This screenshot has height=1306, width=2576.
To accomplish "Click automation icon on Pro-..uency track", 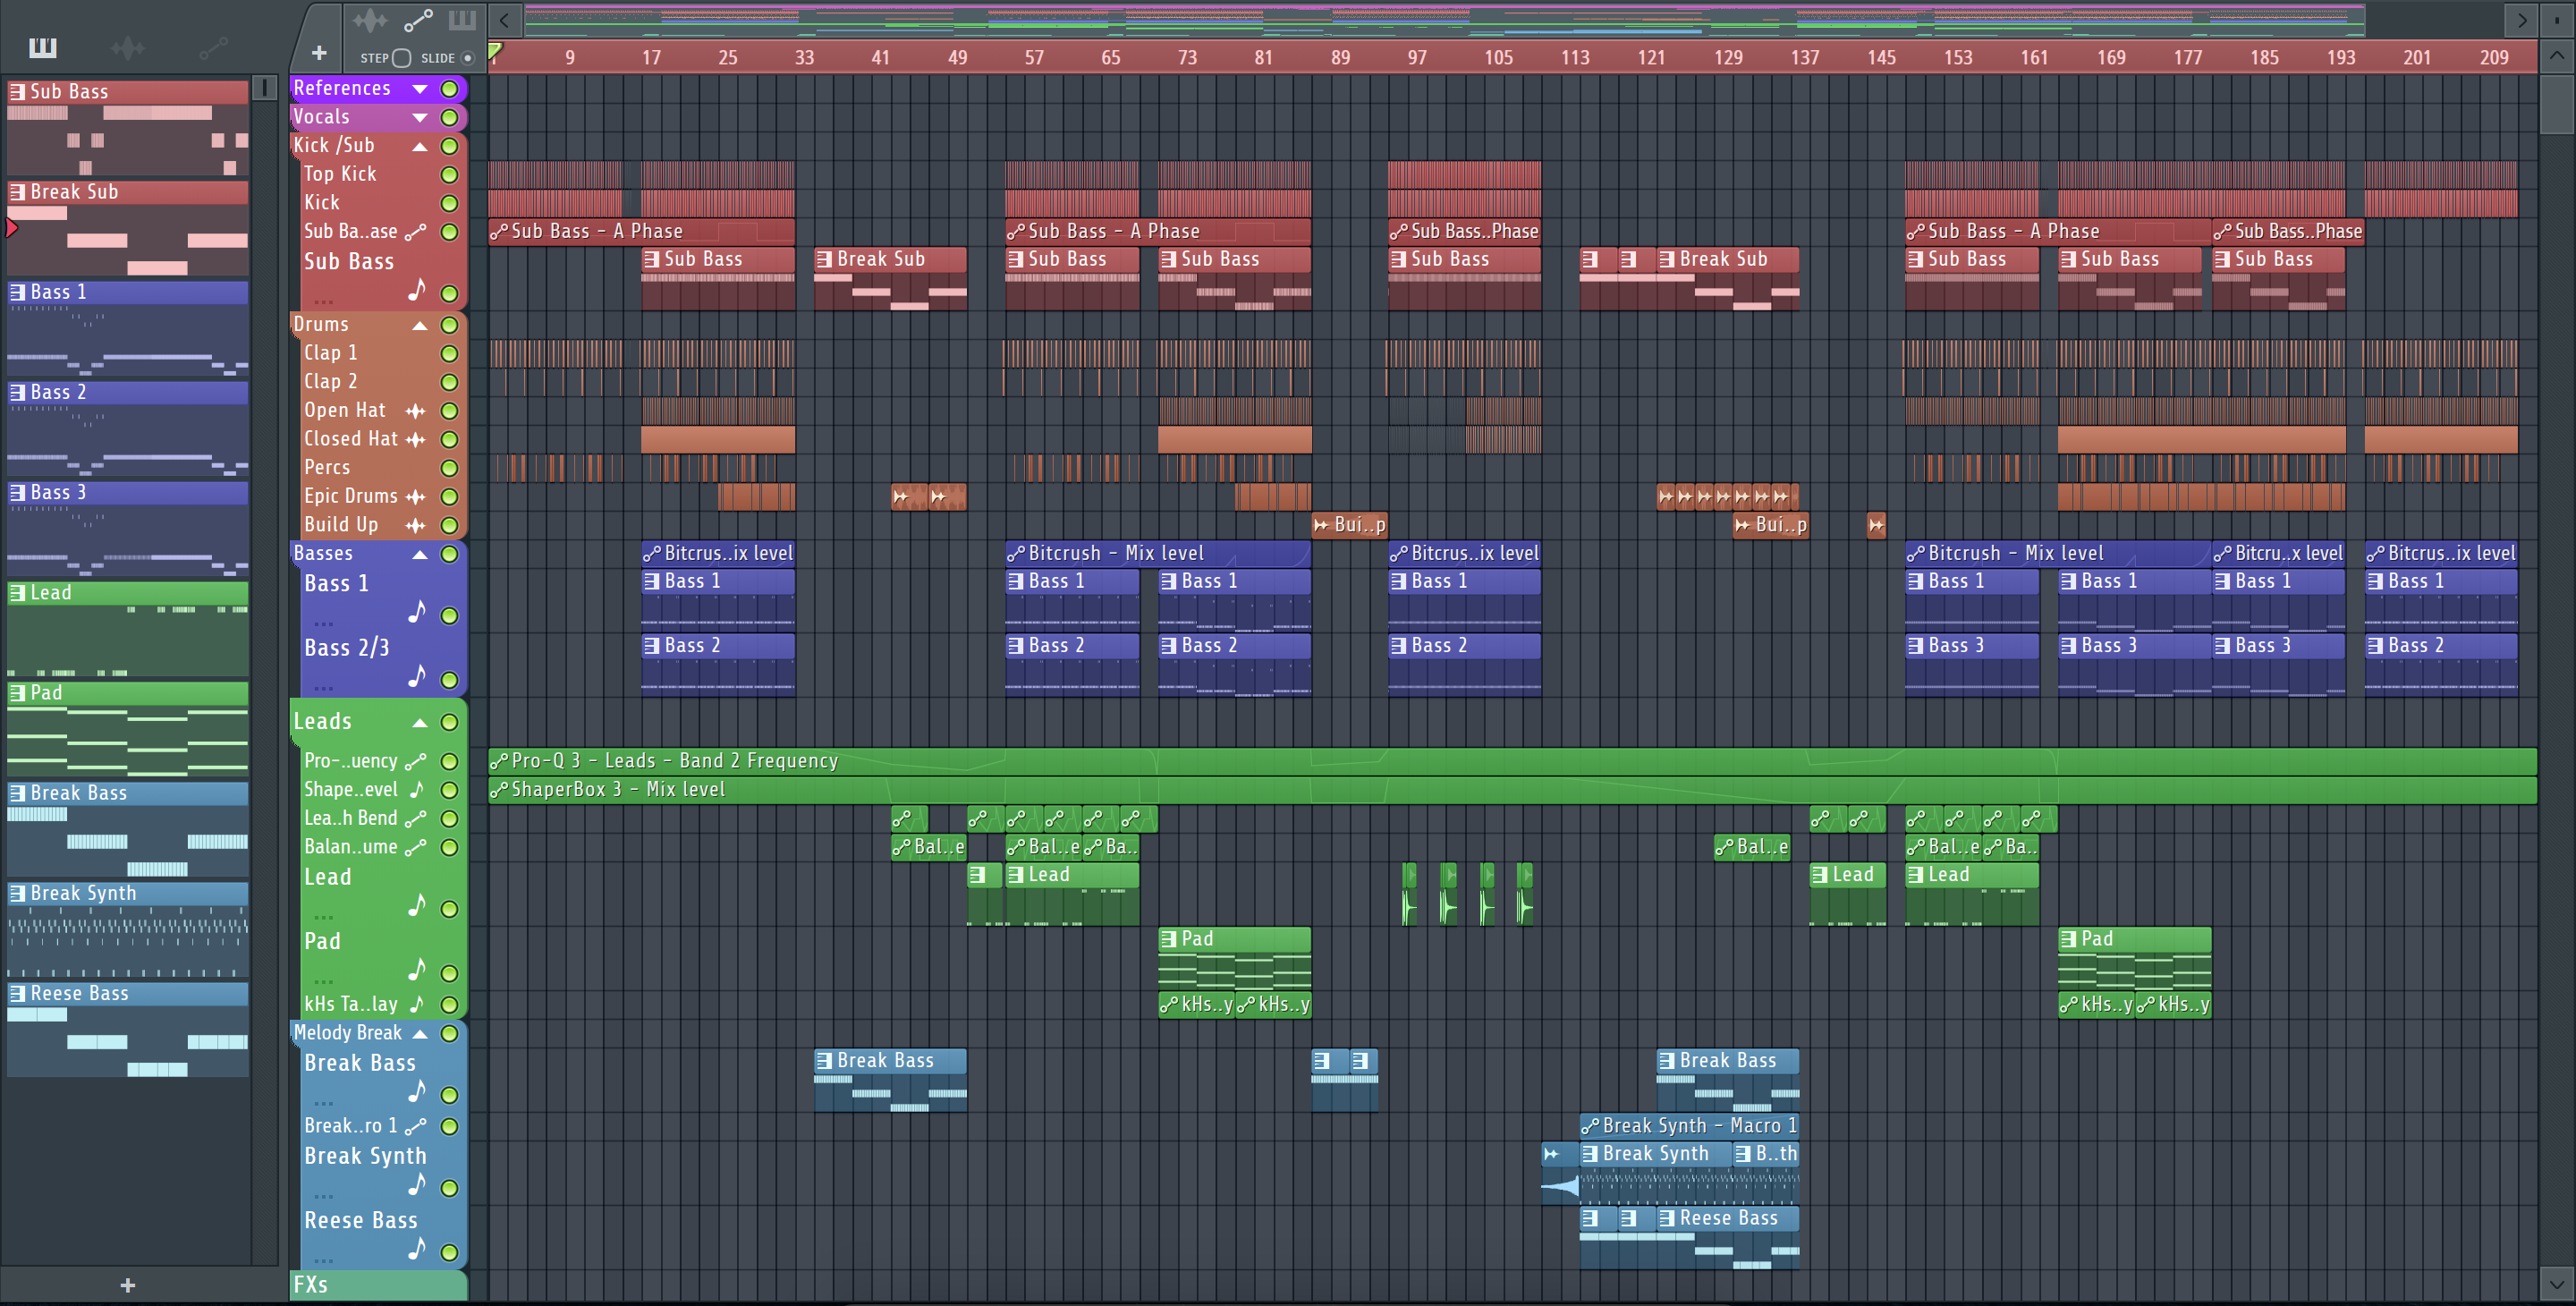I will tap(416, 762).
